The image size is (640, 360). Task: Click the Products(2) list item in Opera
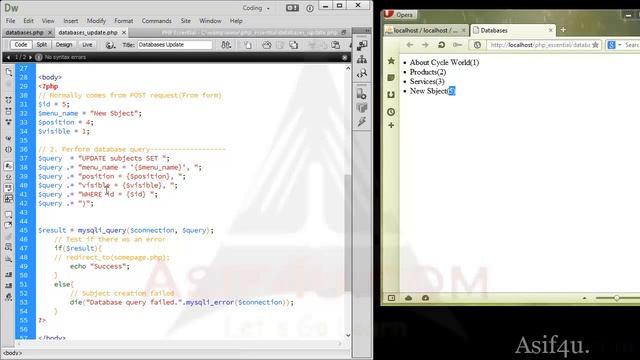pyautogui.click(x=428, y=72)
